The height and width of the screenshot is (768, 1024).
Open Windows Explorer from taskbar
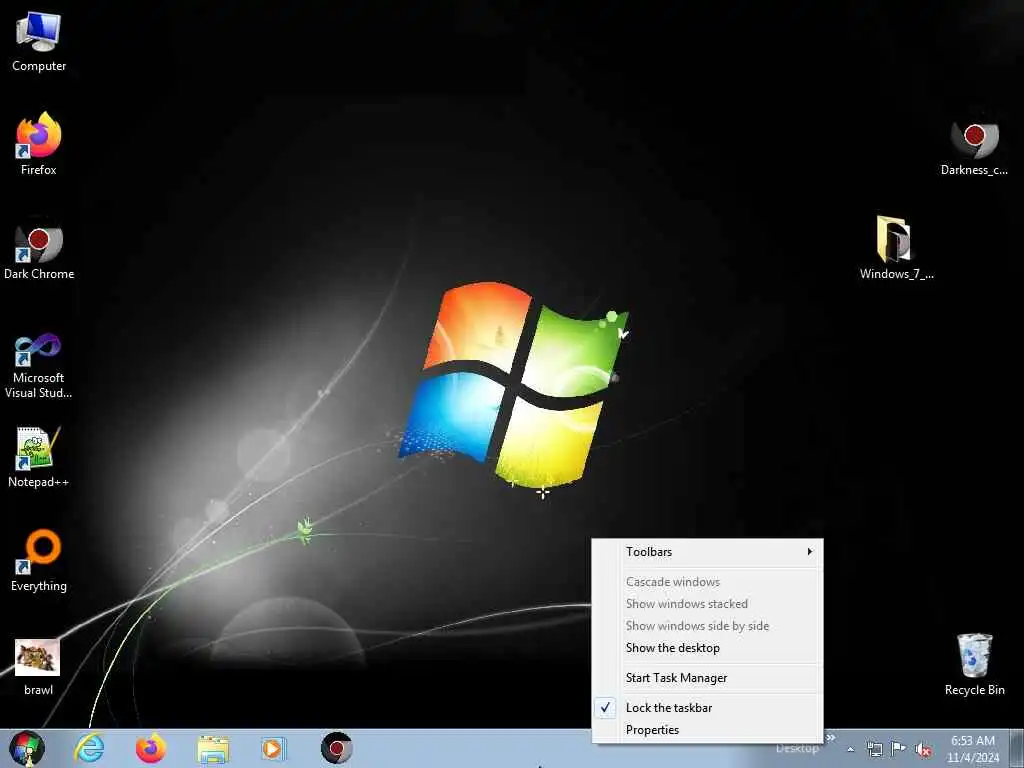tap(213, 749)
